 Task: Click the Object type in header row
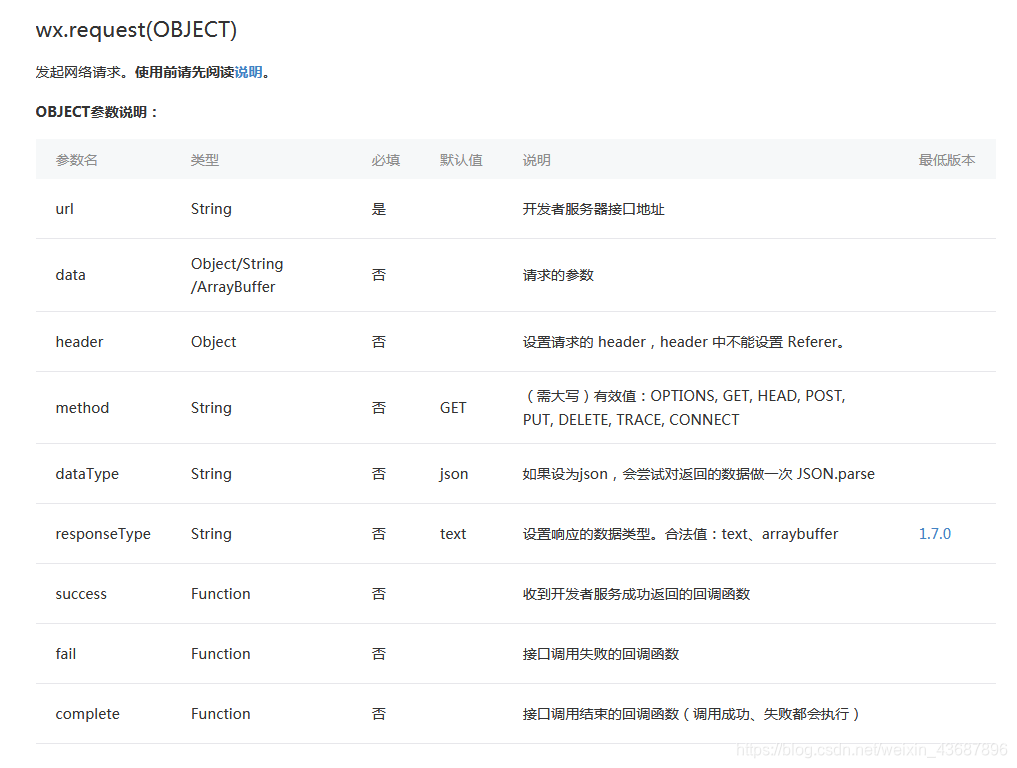point(213,342)
